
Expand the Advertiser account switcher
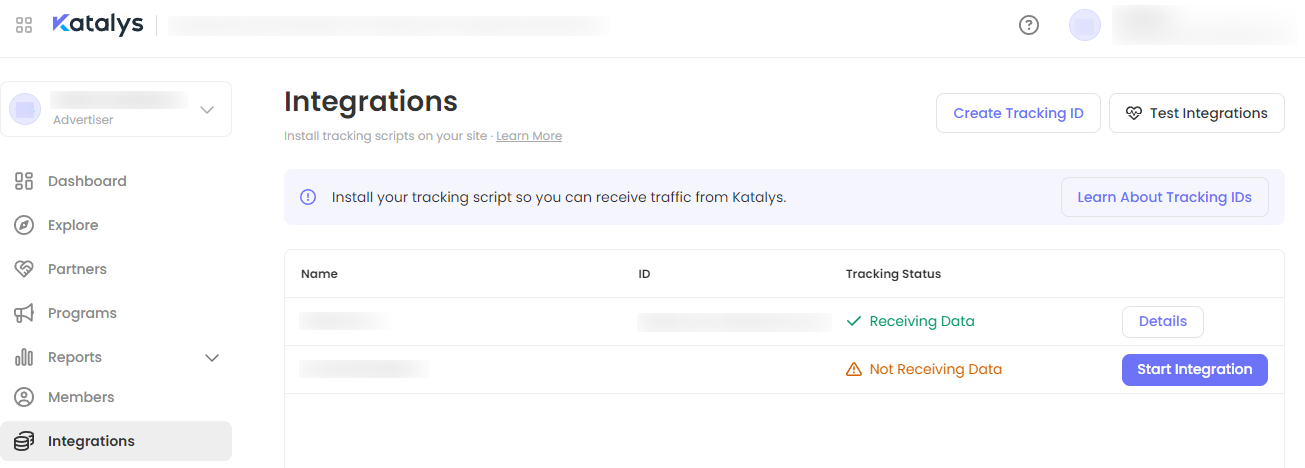[x=207, y=109]
